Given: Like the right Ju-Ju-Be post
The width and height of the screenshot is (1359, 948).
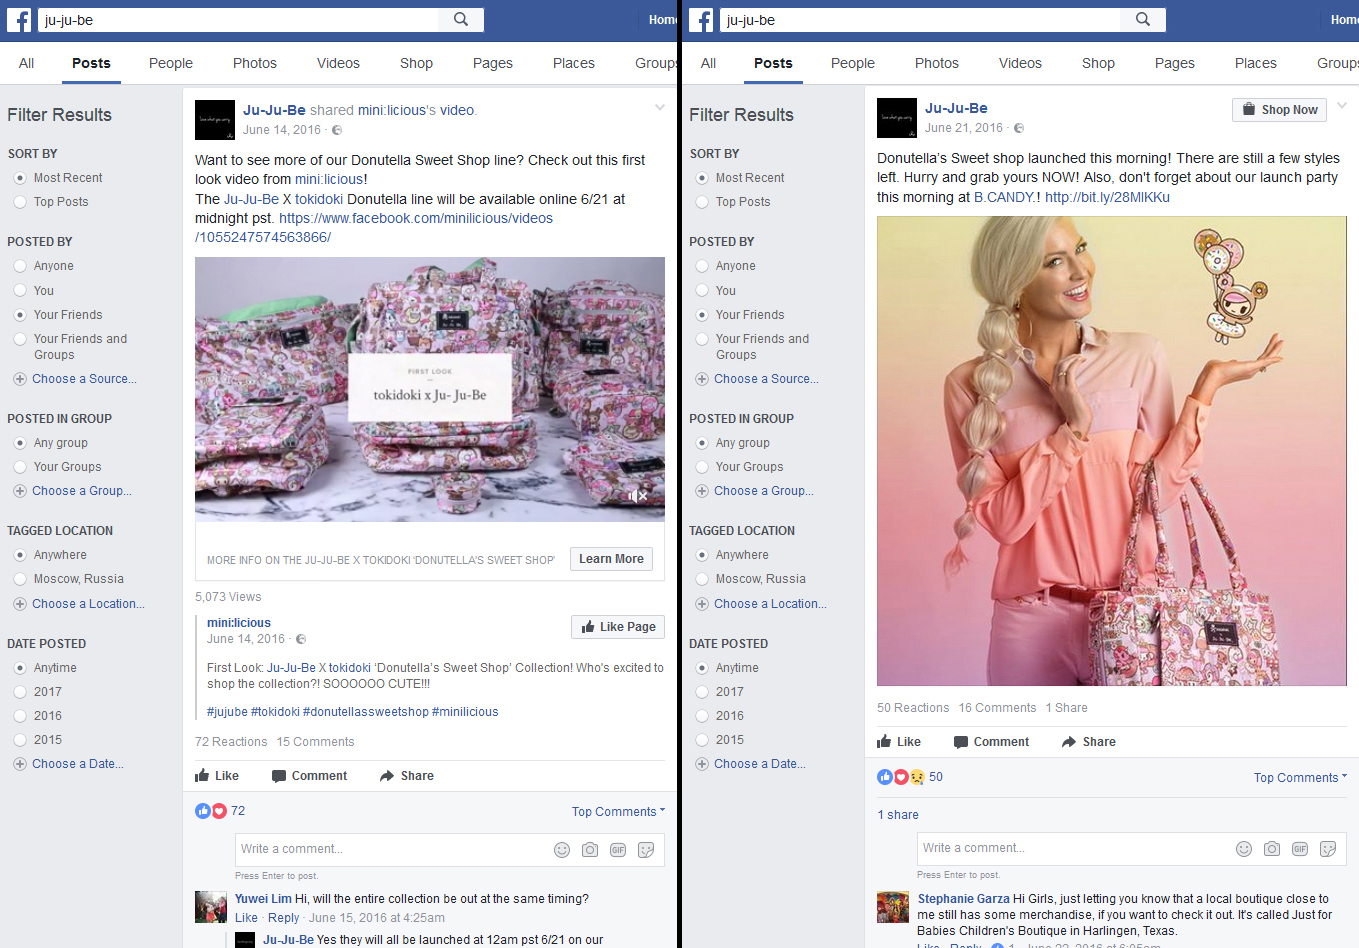Looking at the screenshot, I should coord(899,742).
